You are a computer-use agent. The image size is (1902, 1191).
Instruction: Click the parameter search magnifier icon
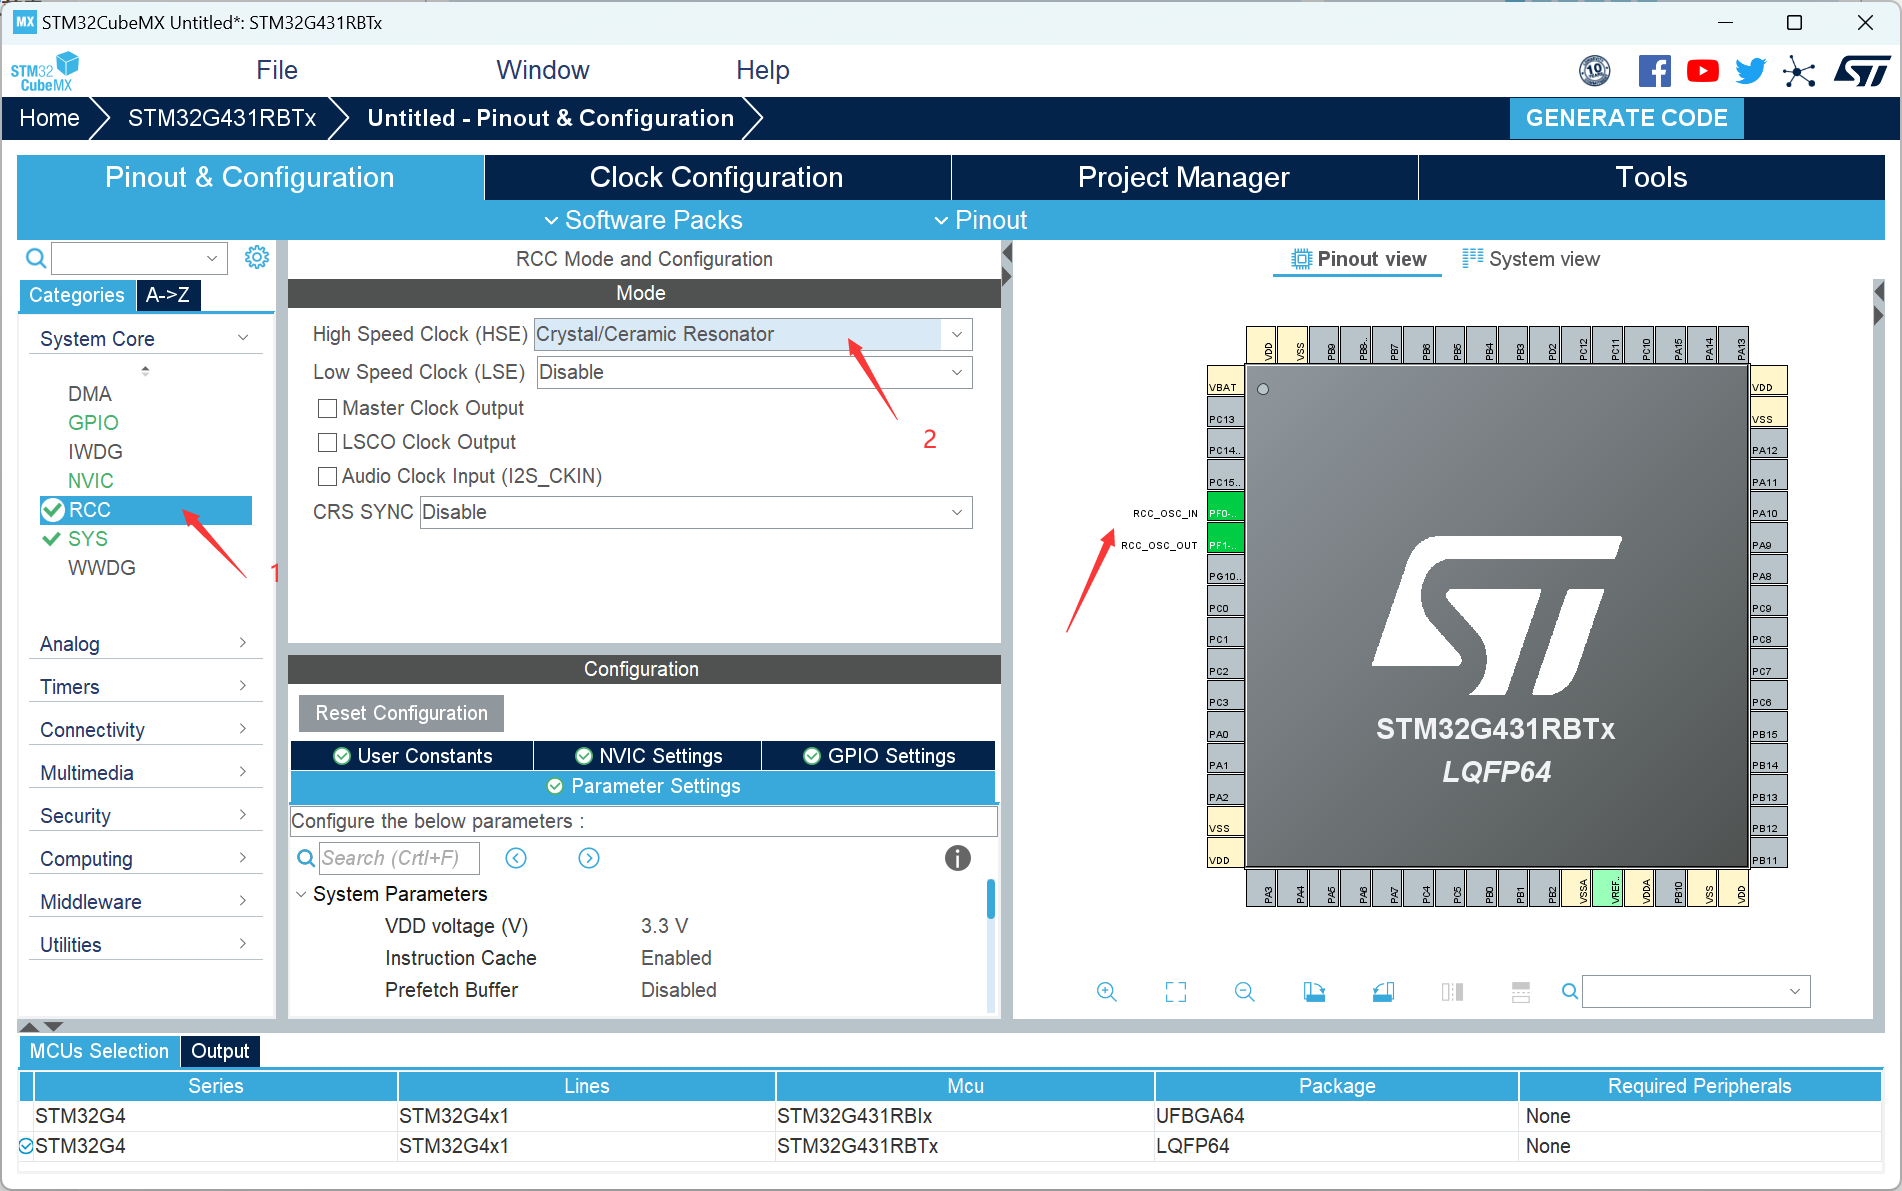[x=306, y=858]
